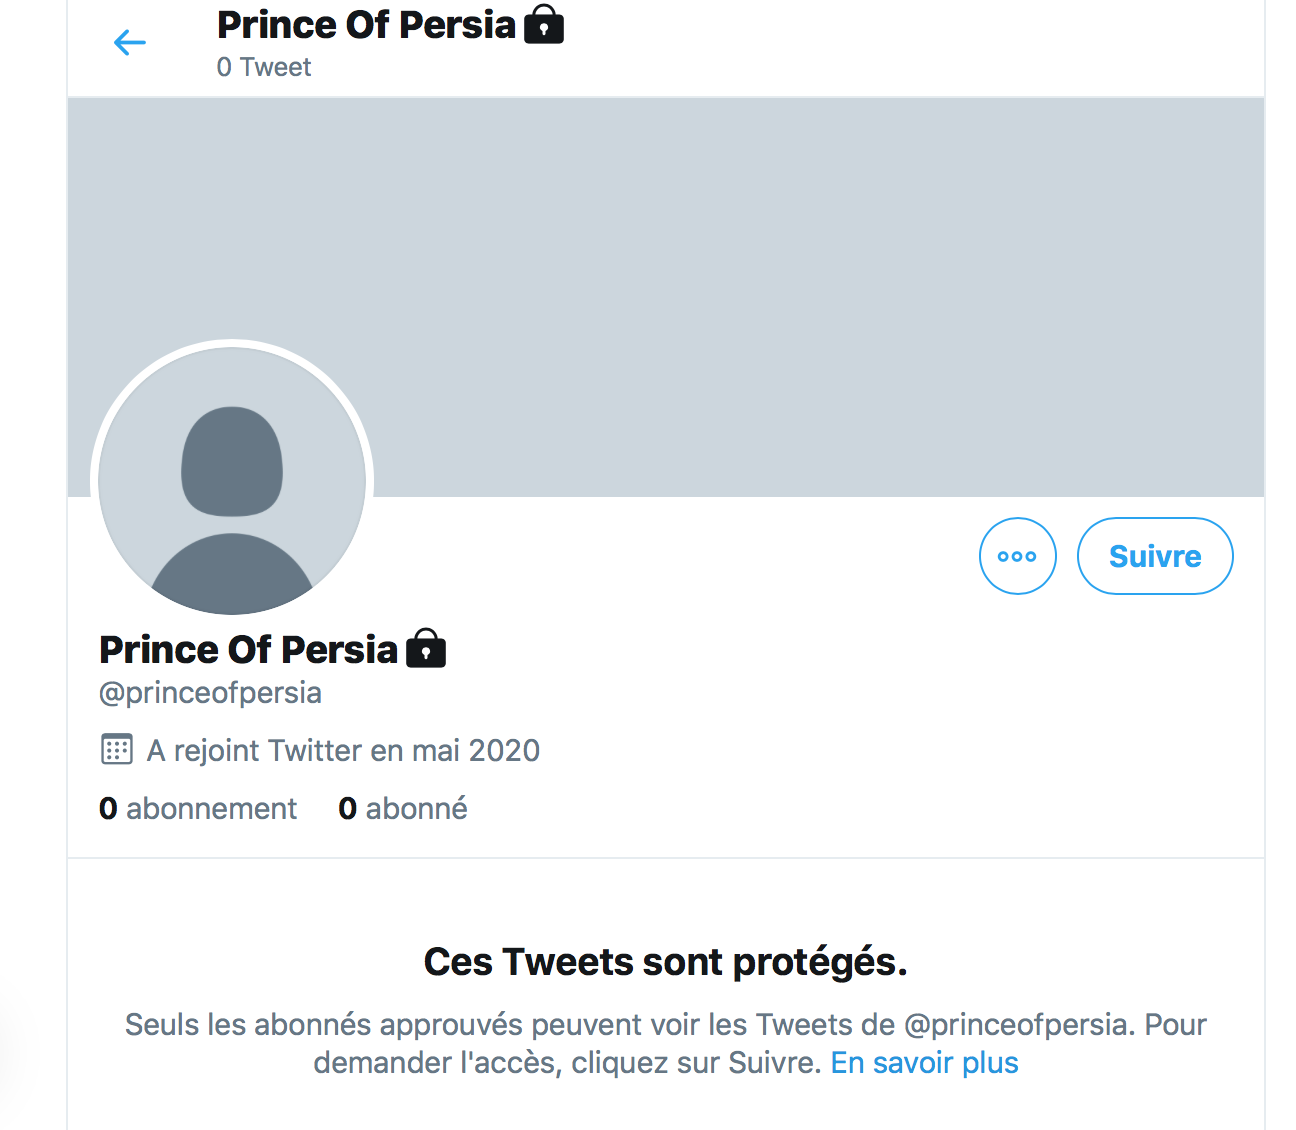Click "Seuls les abonnés approuvés" explanation text

[x=324, y=1024]
